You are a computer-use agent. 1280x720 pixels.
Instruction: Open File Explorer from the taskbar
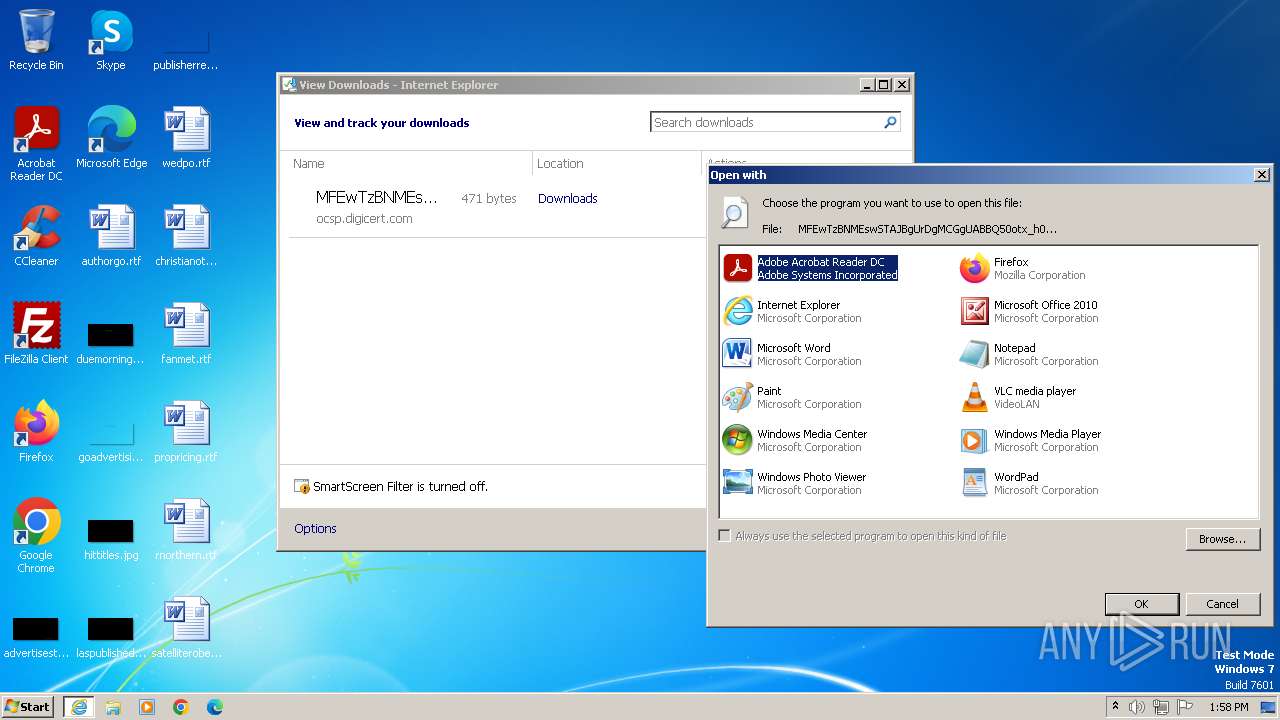click(113, 707)
